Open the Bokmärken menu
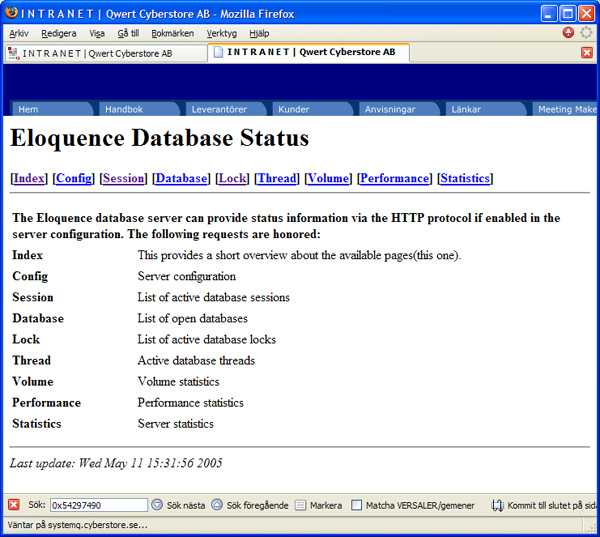The height and width of the screenshot is (537, 600). coord(173,34)
